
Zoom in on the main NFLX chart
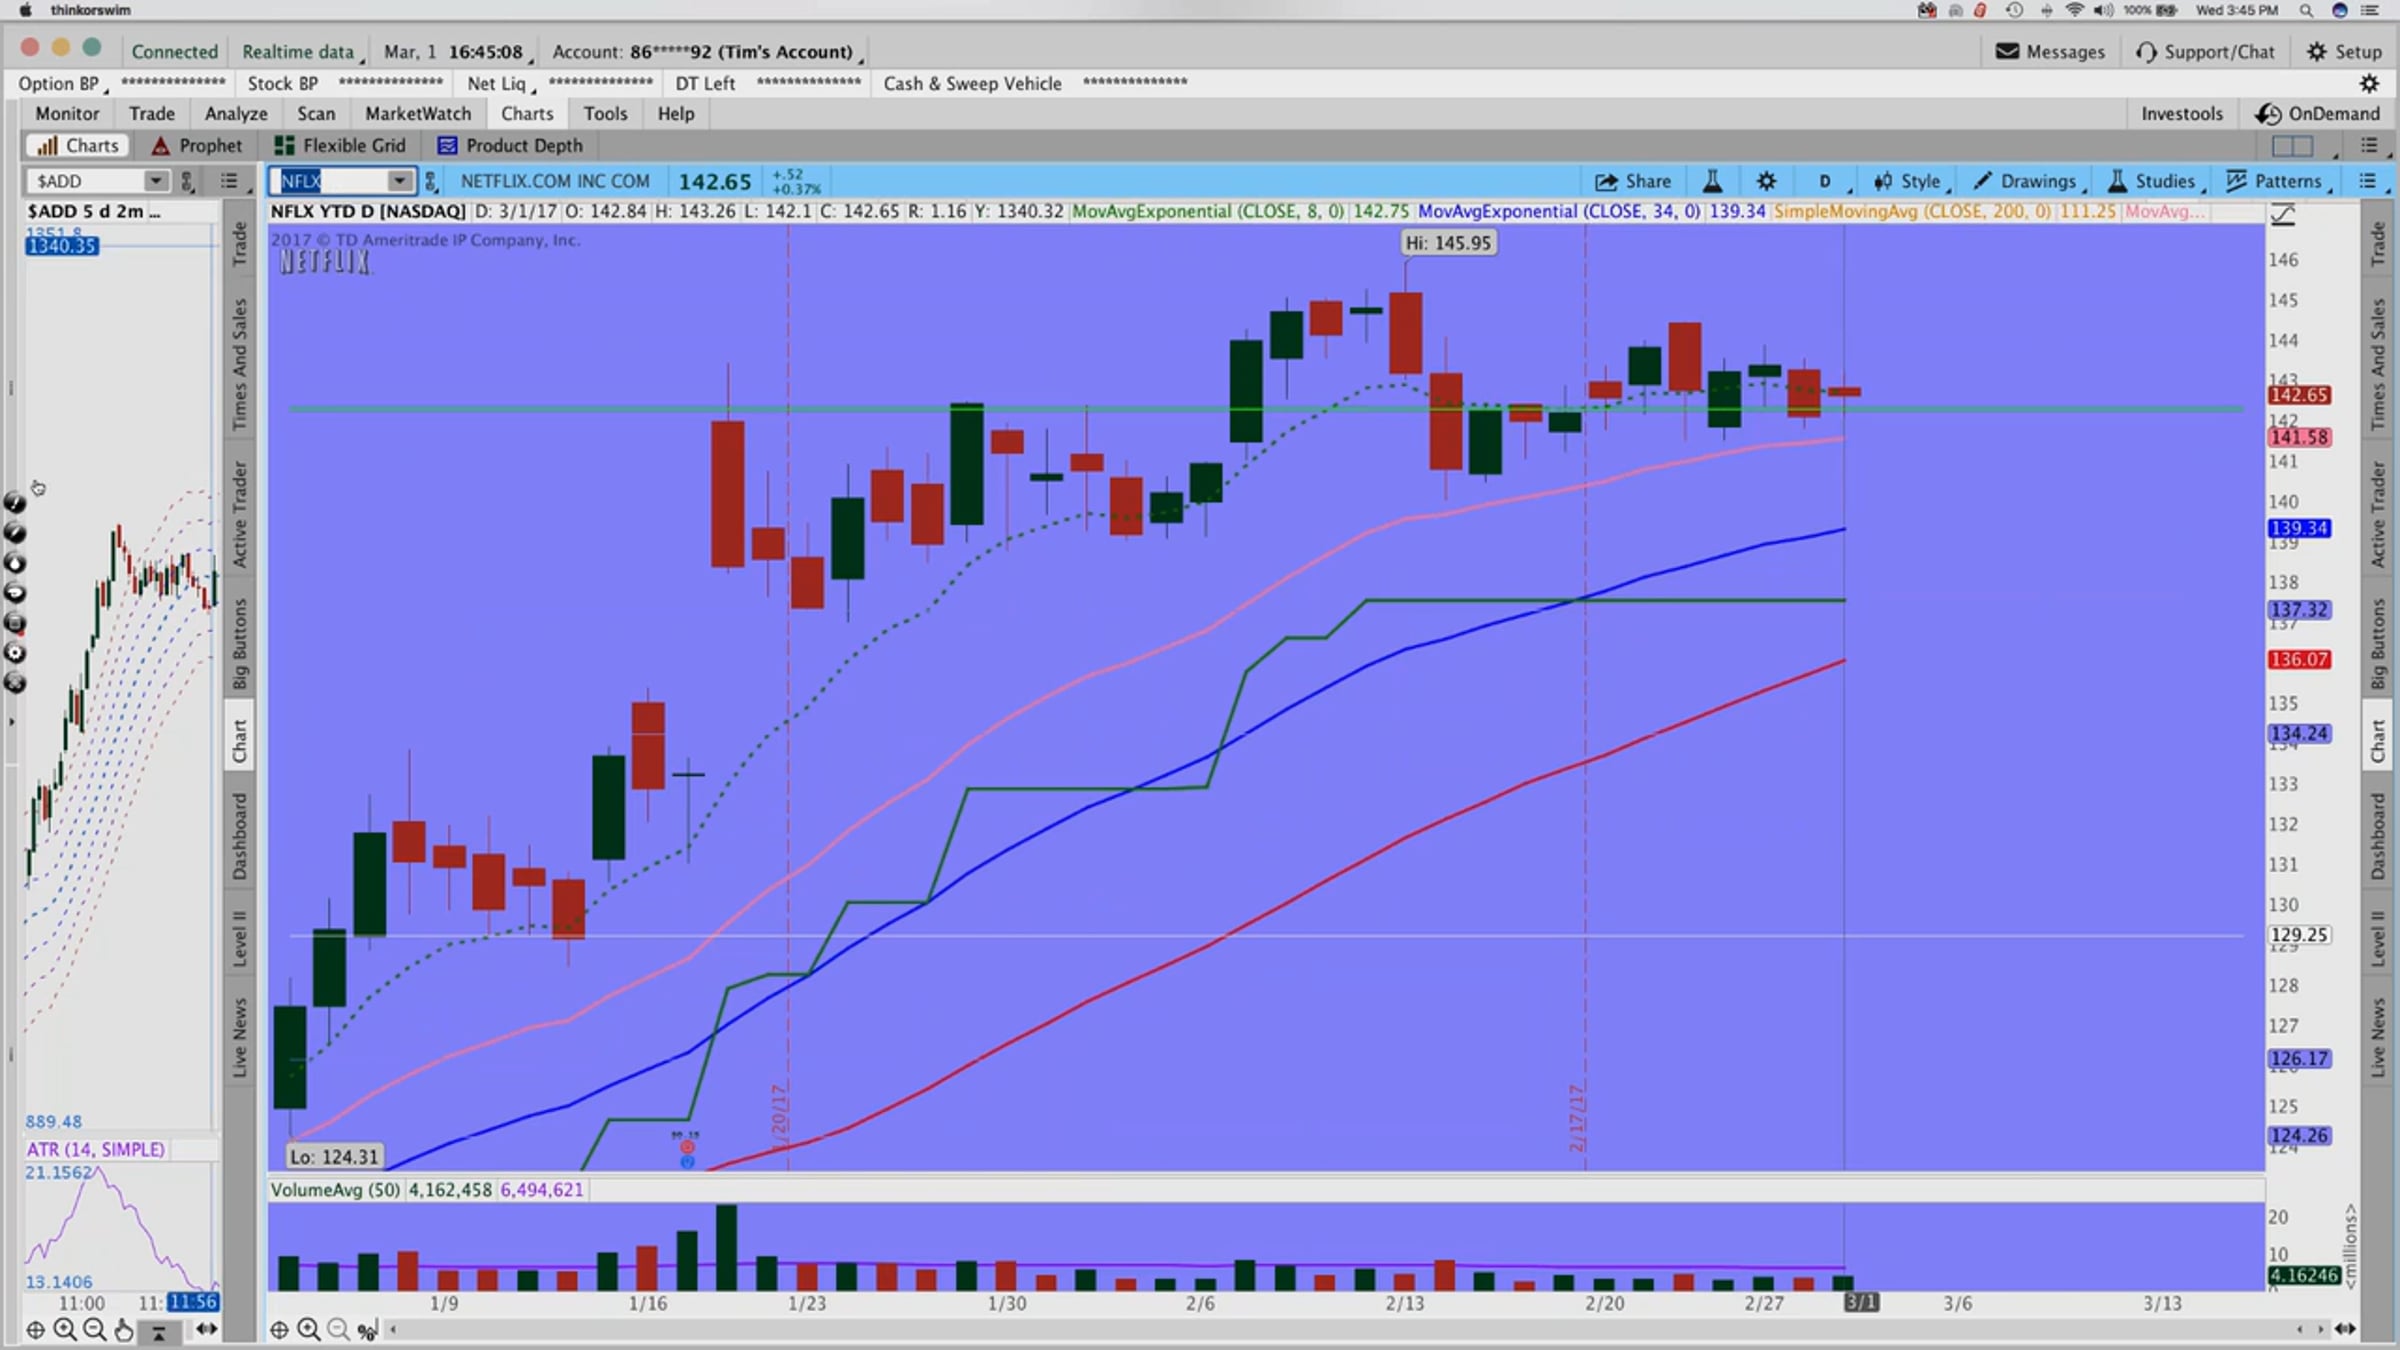(309, 1329)
